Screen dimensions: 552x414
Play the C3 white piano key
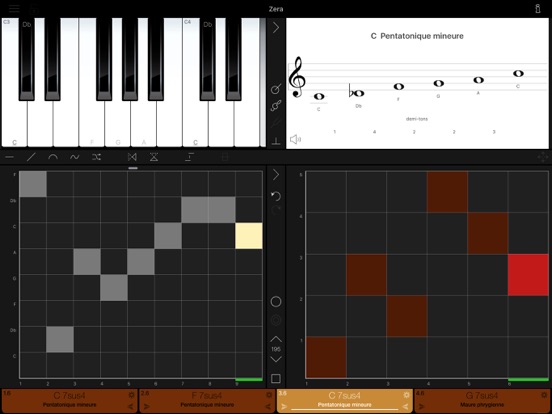(x=14, y=123)
